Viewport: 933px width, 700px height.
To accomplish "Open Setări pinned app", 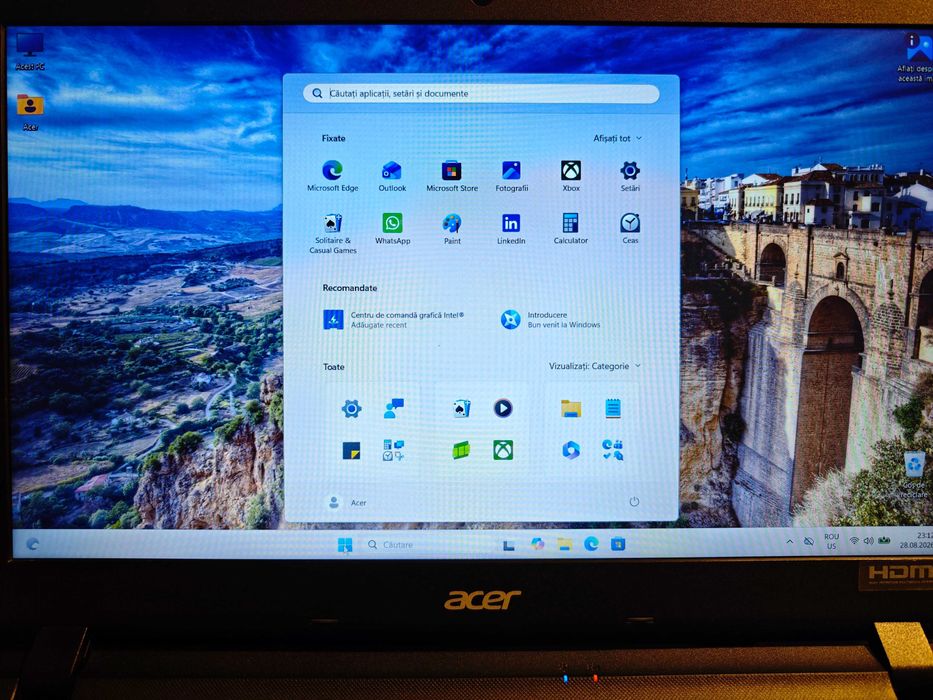I will [x=630, y=177].
